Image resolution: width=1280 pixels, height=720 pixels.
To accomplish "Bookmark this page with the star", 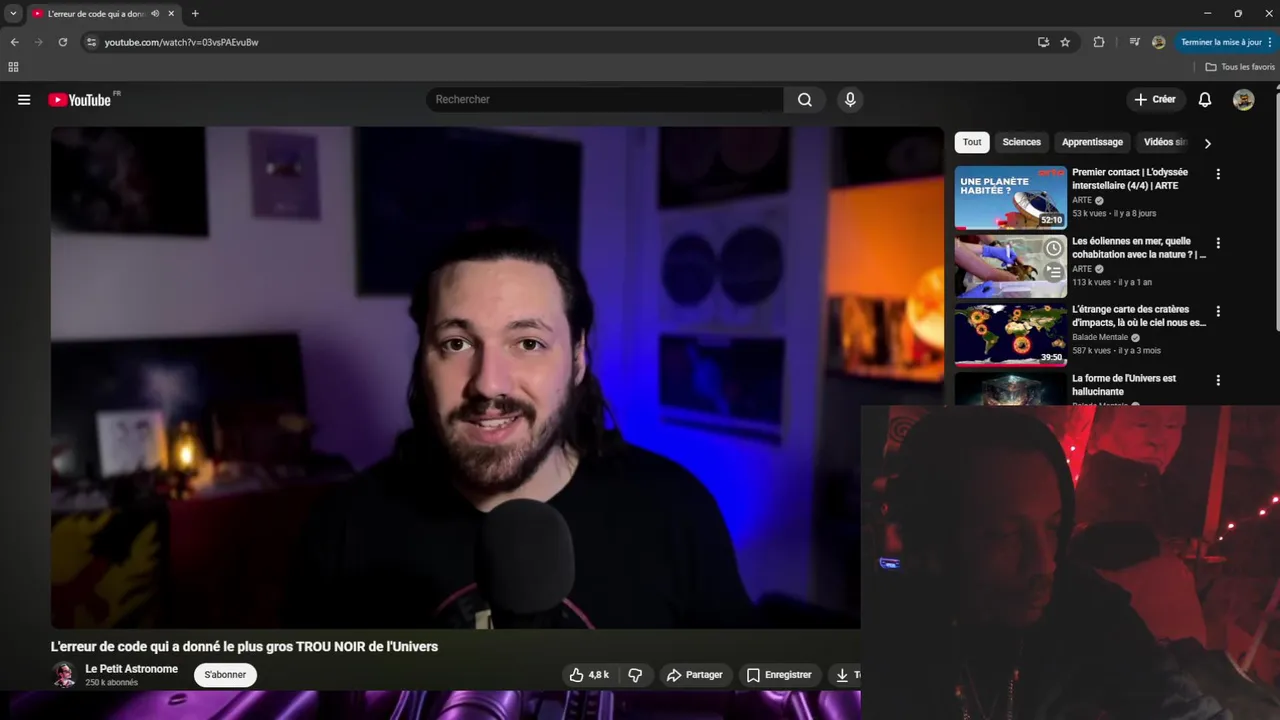I will 1065,42.
